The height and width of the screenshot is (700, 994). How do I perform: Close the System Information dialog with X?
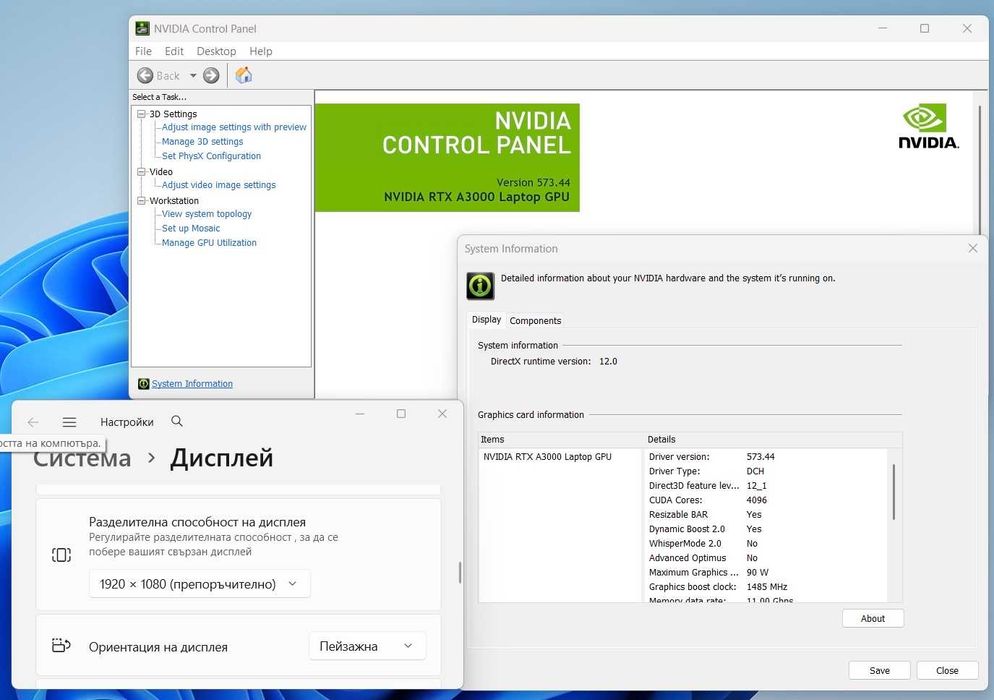click(x=972, y=249)
